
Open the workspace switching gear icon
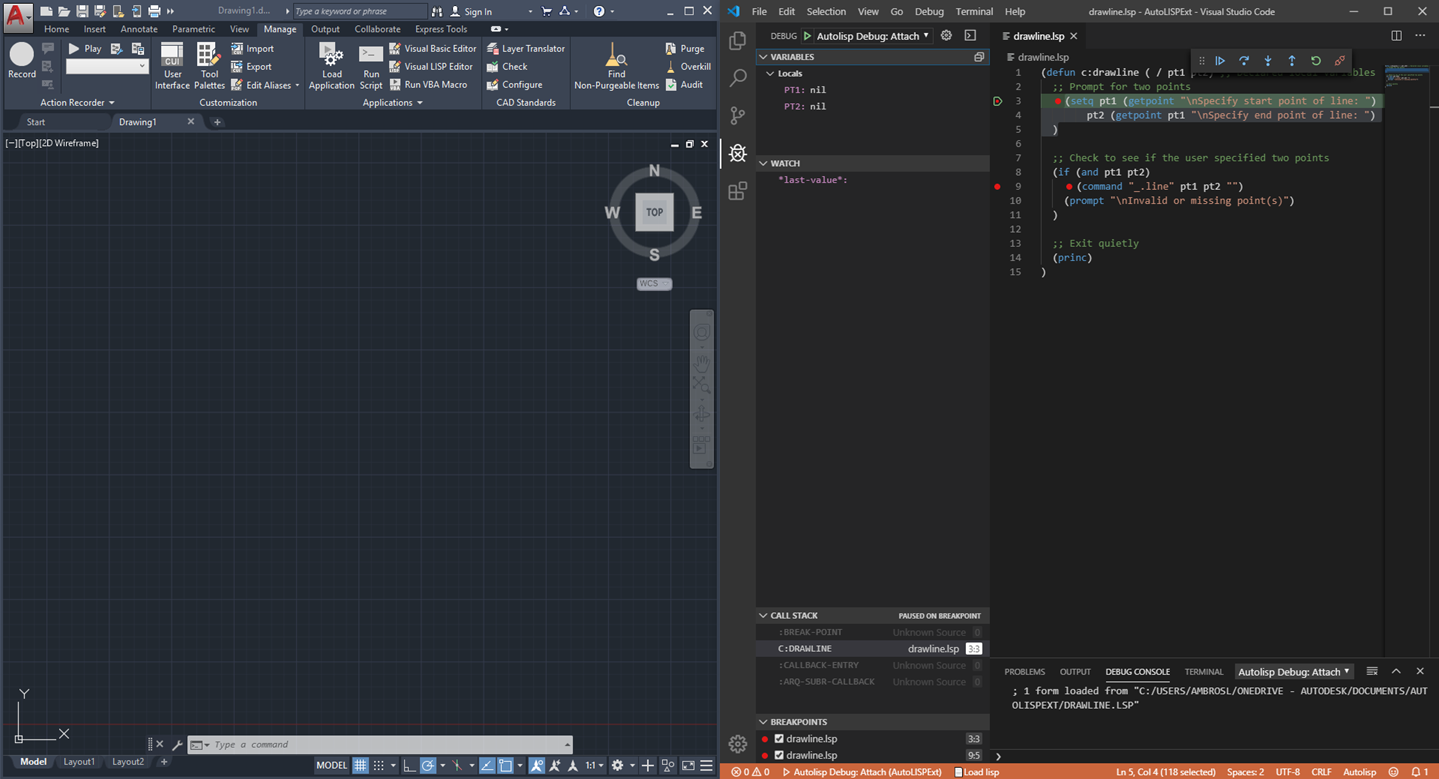(618, 765)
